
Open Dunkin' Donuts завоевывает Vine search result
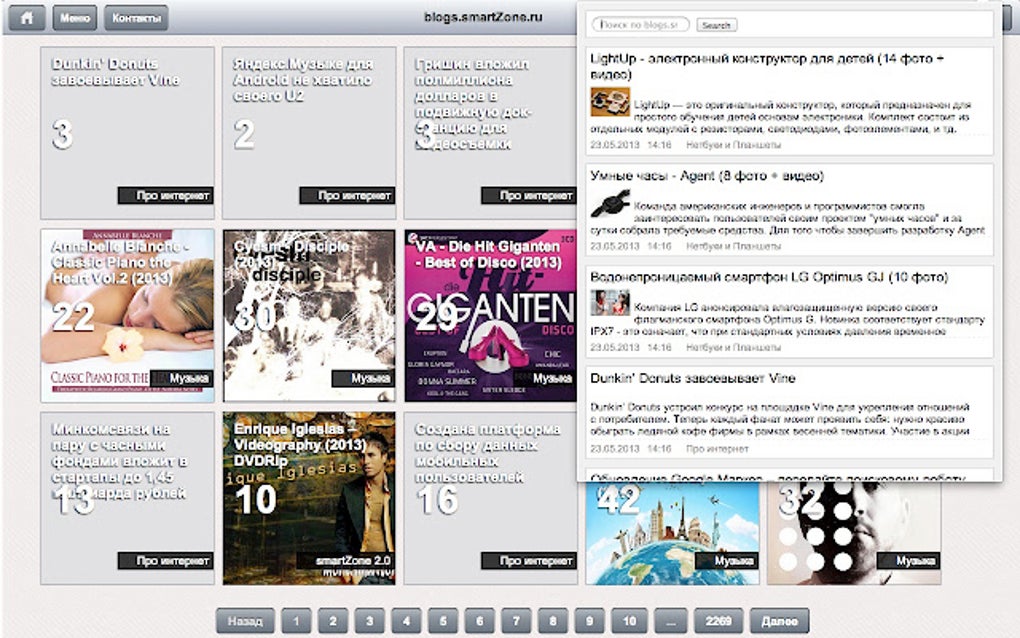pyautogui.click(x=692, y=379)
